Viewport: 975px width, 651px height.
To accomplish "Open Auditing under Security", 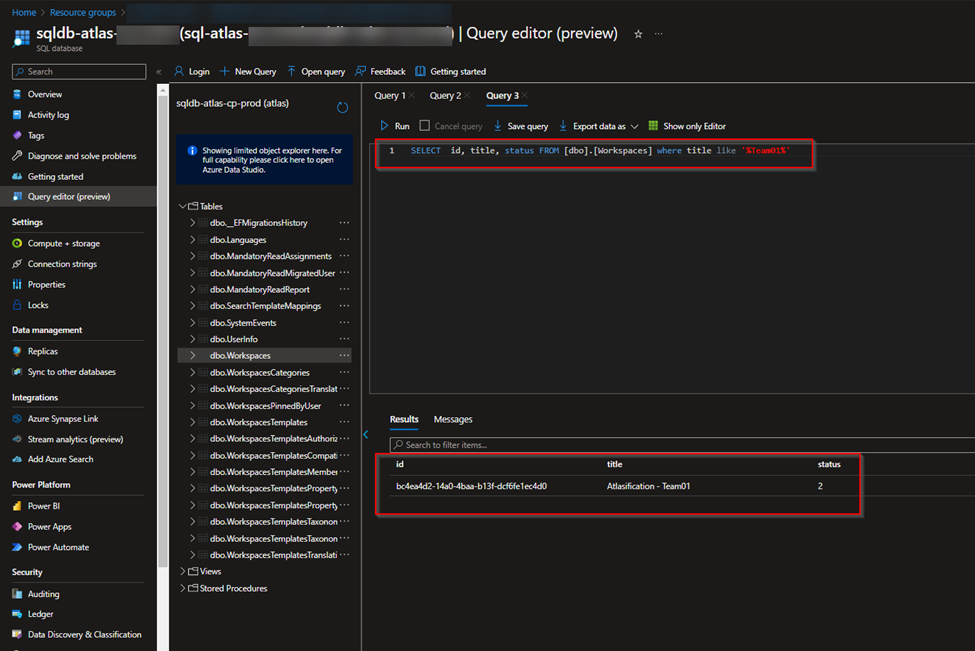I will tap(43, 594).
